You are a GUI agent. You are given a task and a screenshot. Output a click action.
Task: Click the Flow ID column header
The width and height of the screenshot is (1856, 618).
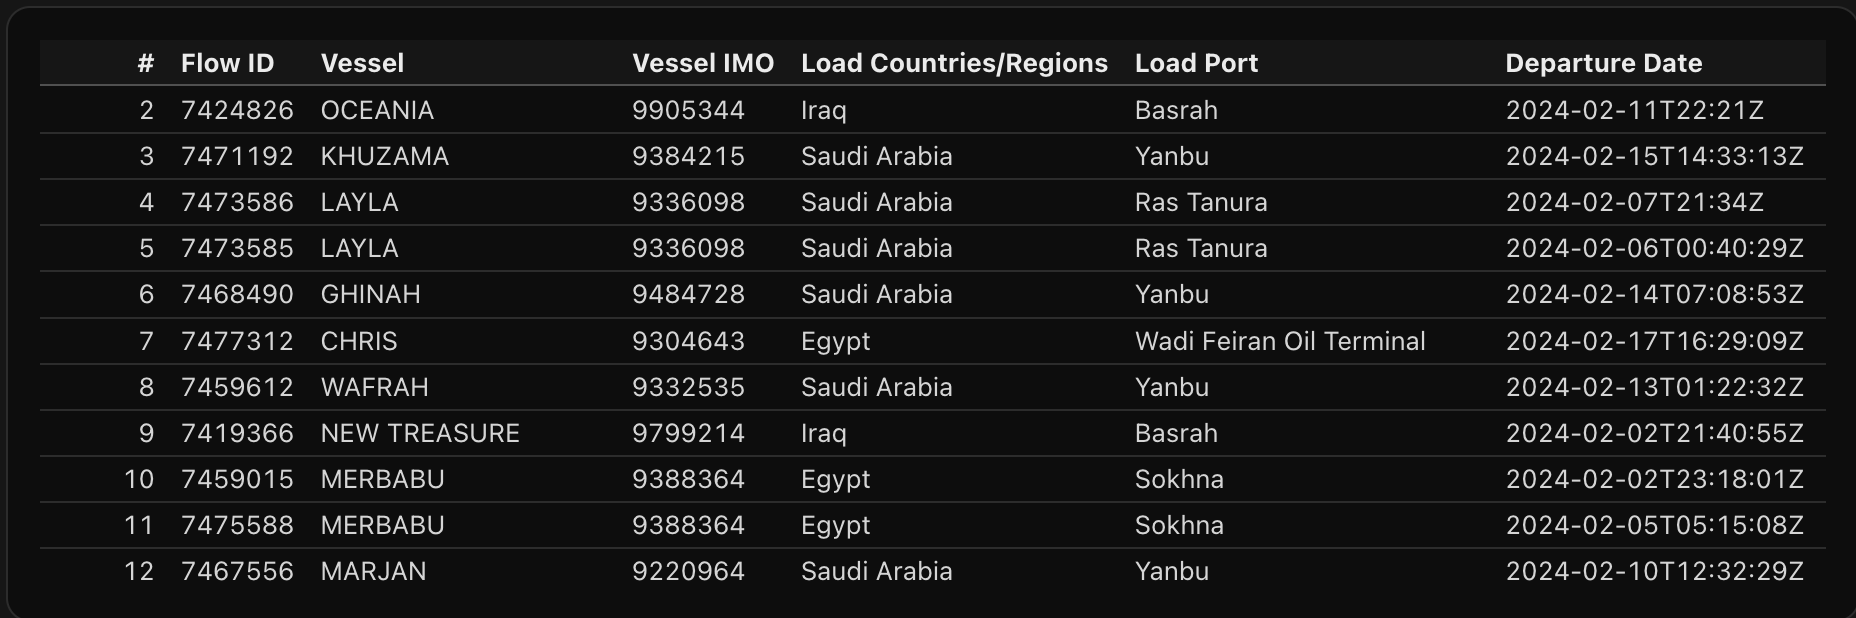pos(227,63)
